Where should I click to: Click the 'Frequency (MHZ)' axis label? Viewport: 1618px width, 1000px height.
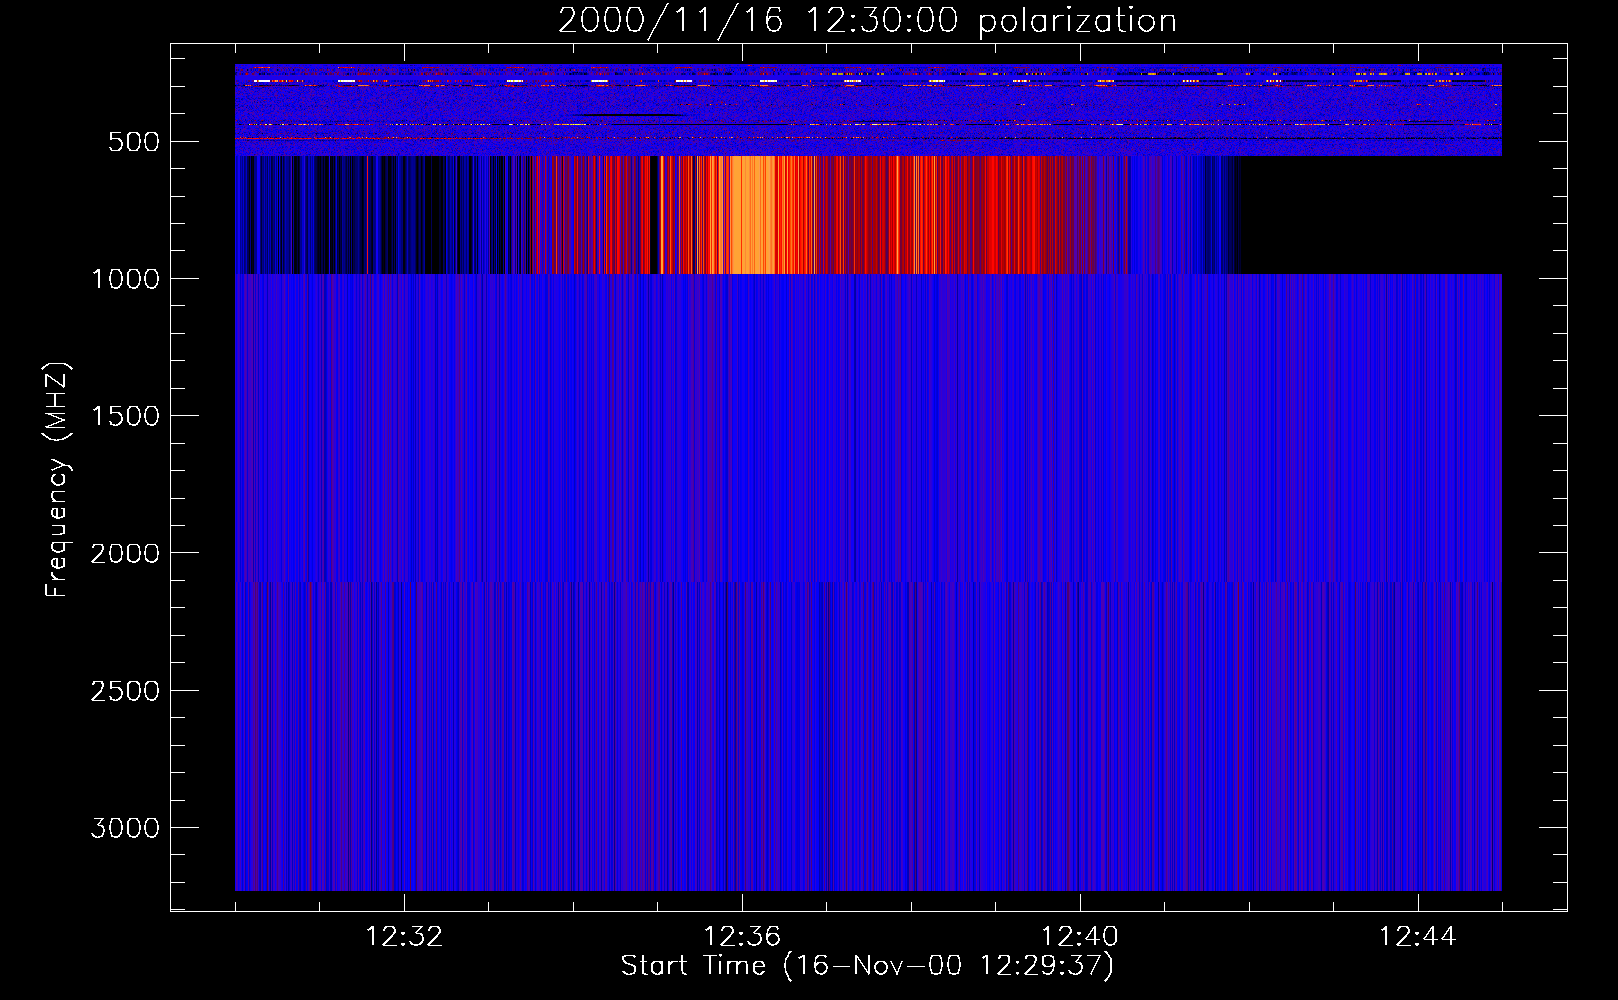tap(58, 480)
